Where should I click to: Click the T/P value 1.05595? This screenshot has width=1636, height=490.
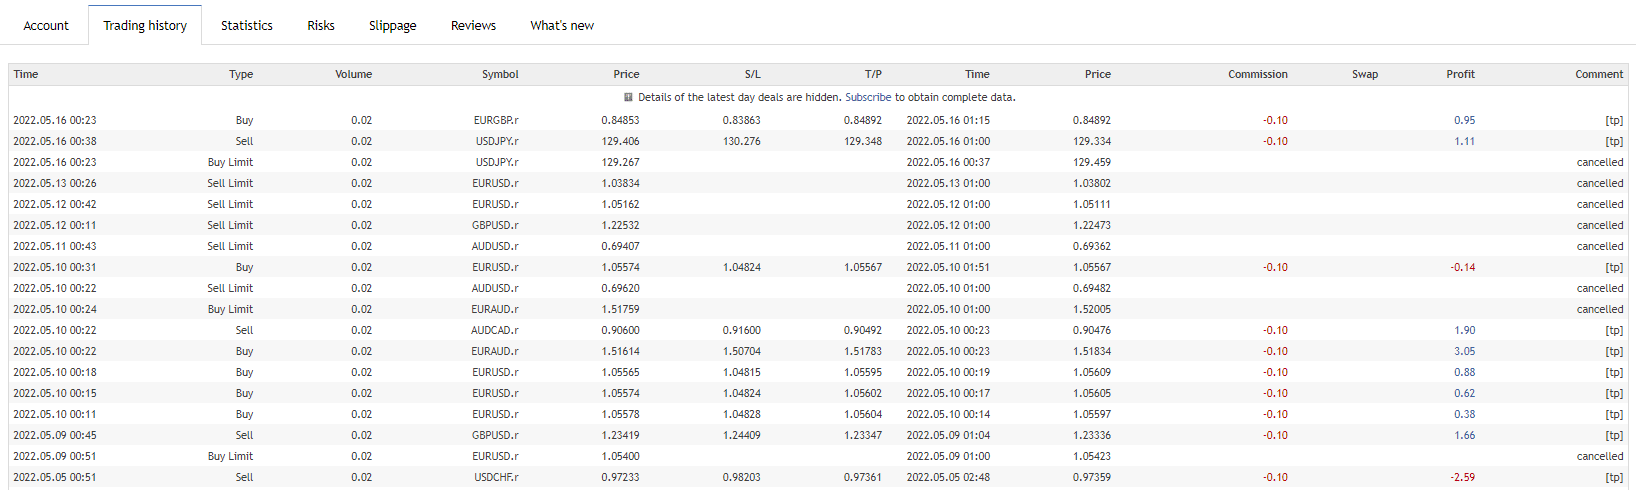pyautogui.click(x=863, y=372)
